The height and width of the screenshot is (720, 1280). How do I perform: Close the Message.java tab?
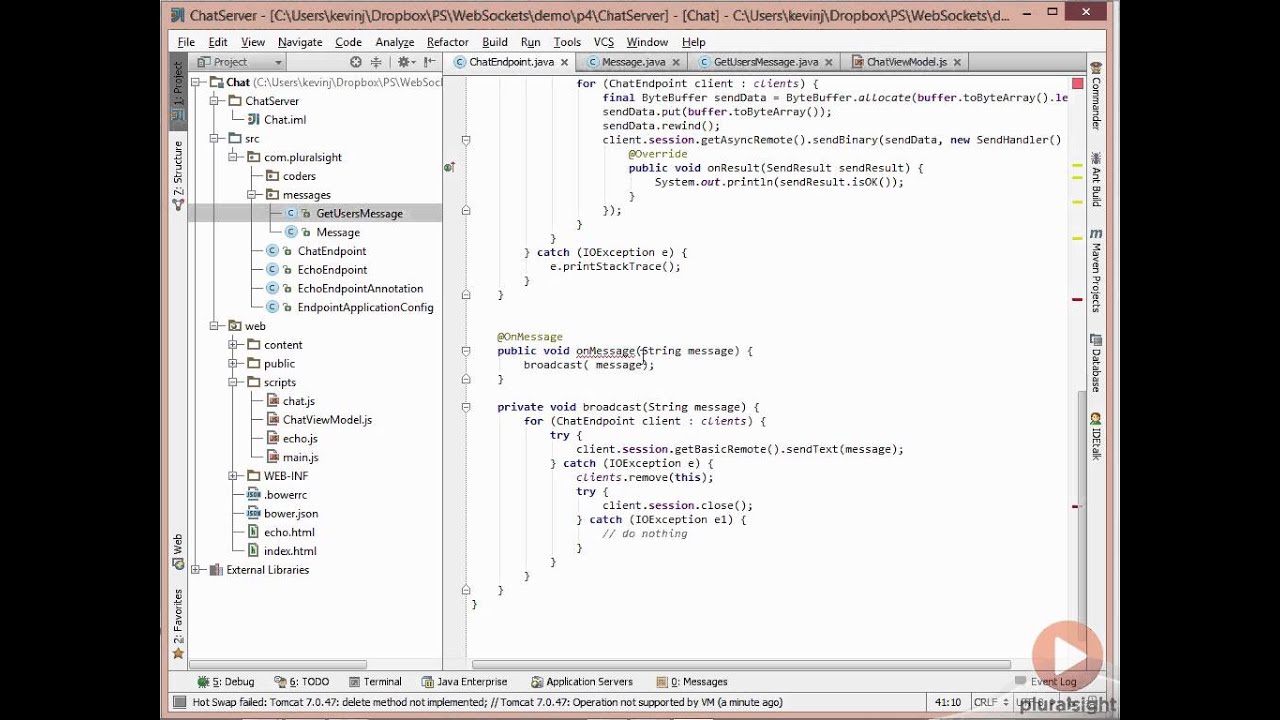click(x=677, y=62)
